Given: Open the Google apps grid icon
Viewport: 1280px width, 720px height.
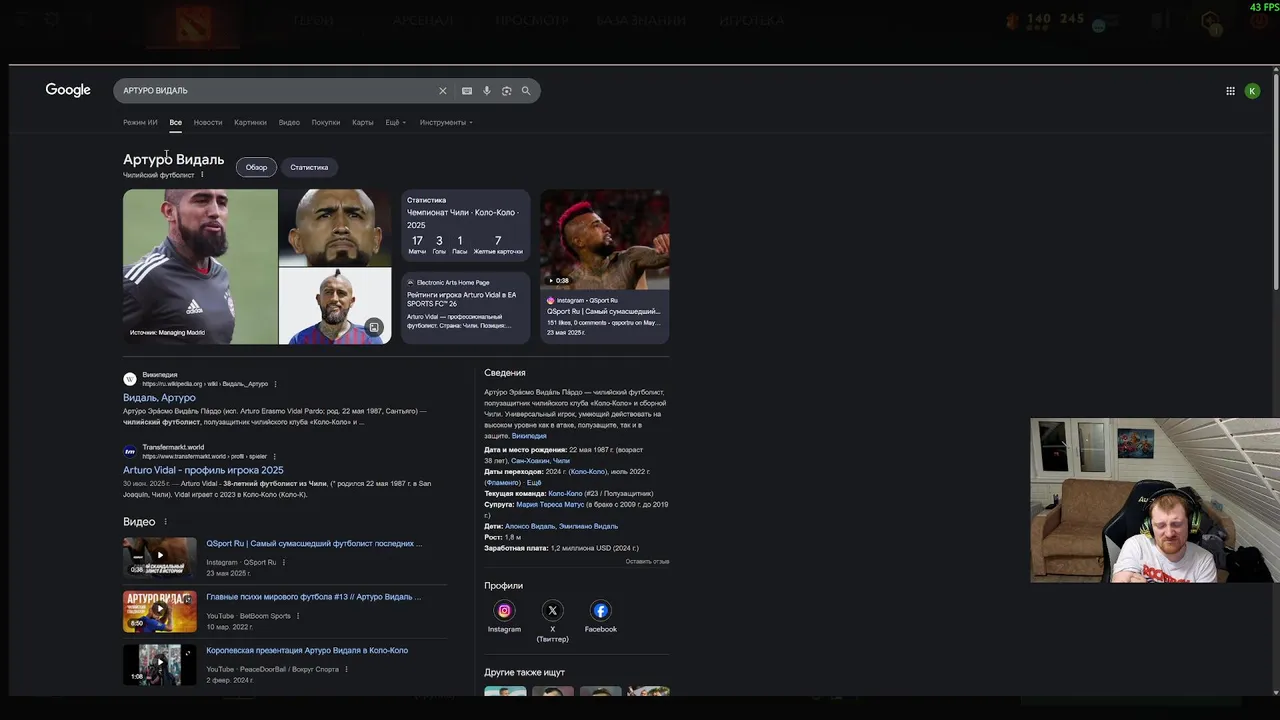Looking at the screenshot, I should click(x=1230, y=91).
